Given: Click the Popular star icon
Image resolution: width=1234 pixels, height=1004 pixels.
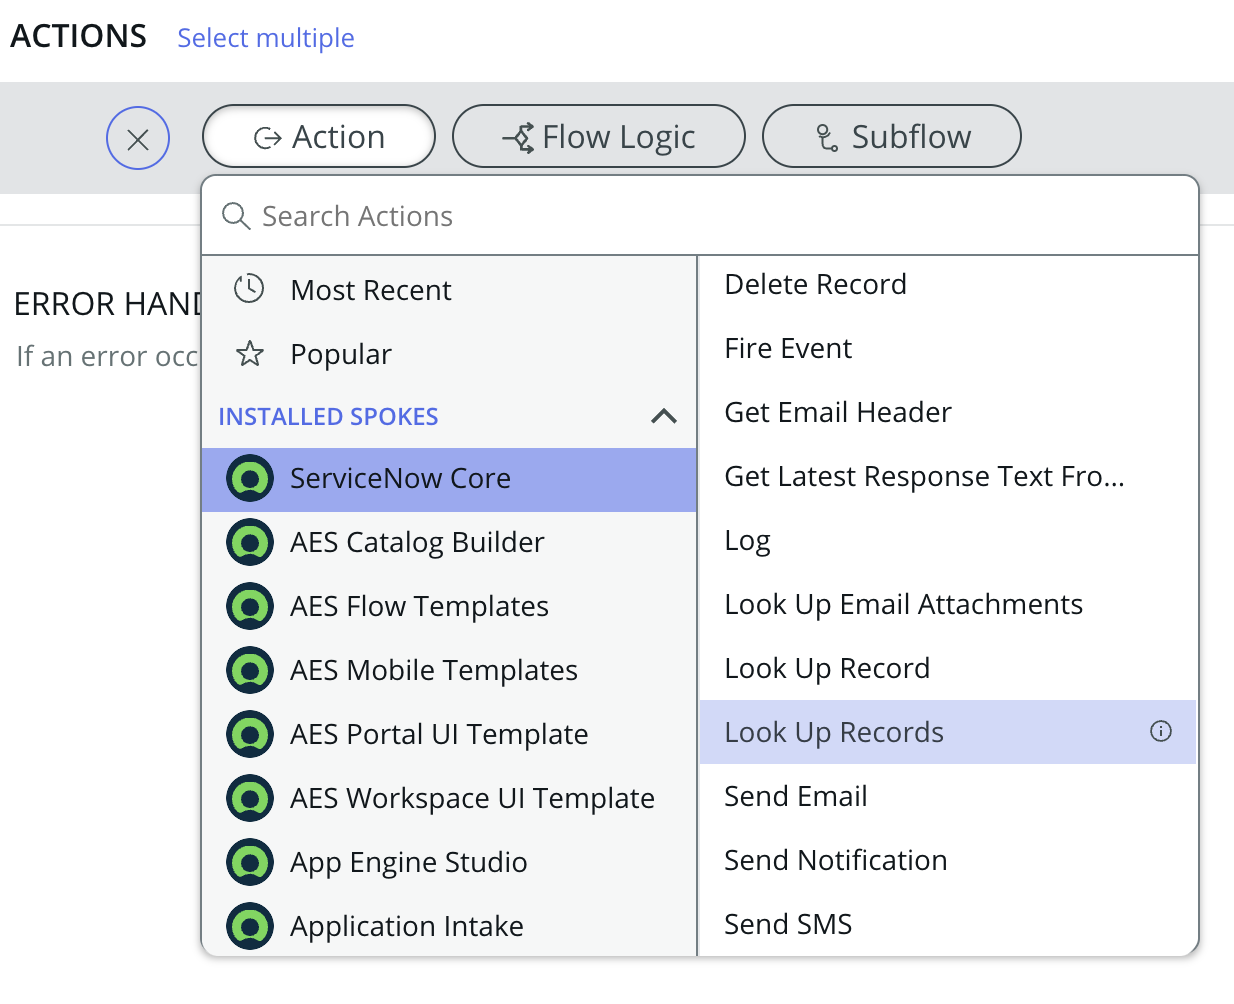Looking at the screenshot, I should [249, 354].
